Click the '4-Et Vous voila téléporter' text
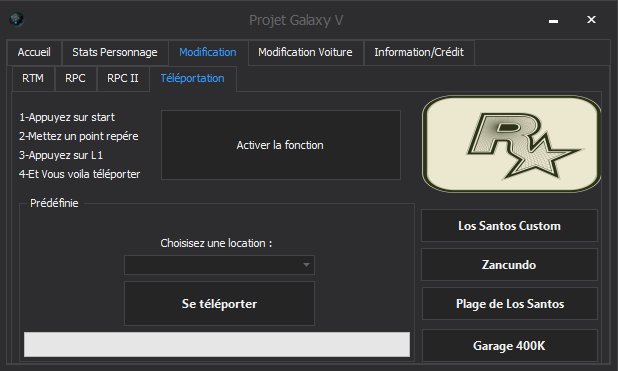The width and height of the screenshot is (618, 371). coord(80,174)
